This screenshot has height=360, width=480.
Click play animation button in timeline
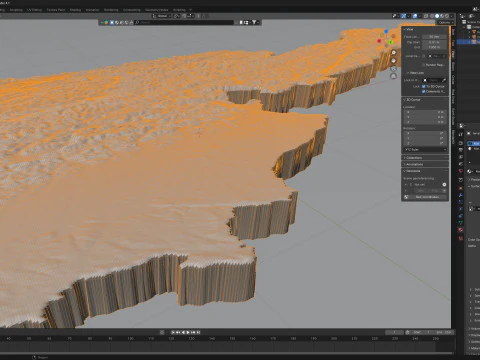(x=188, y=332)
